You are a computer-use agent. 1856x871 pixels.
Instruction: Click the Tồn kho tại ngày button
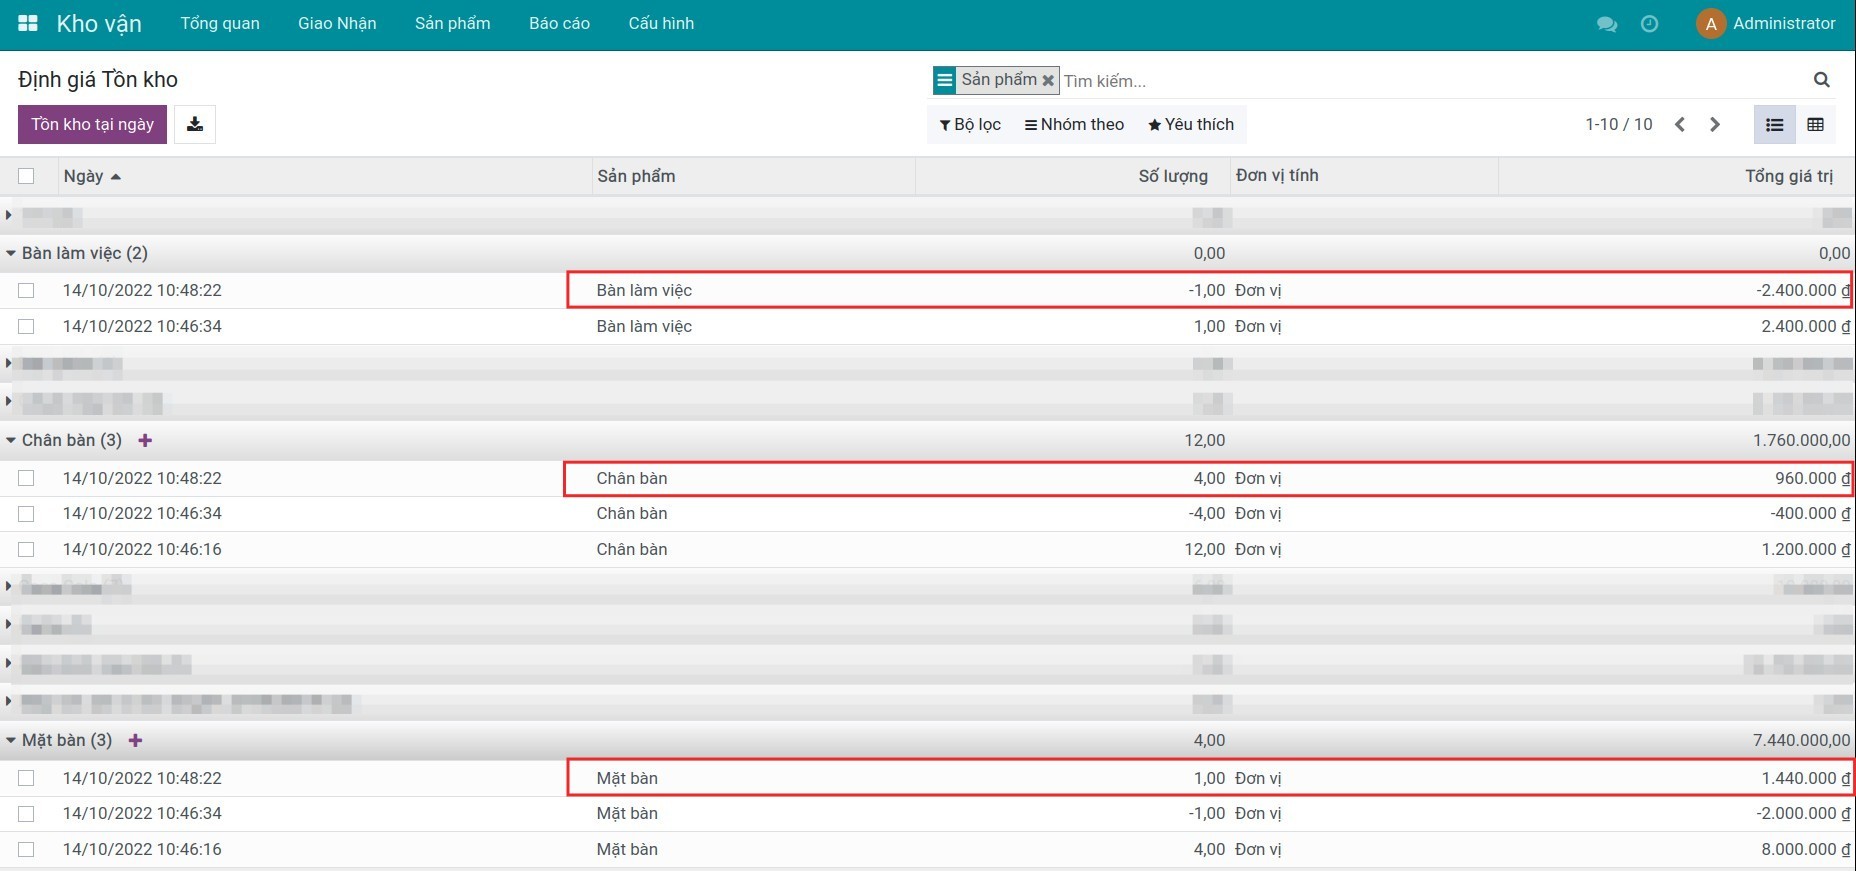[92, 125]
